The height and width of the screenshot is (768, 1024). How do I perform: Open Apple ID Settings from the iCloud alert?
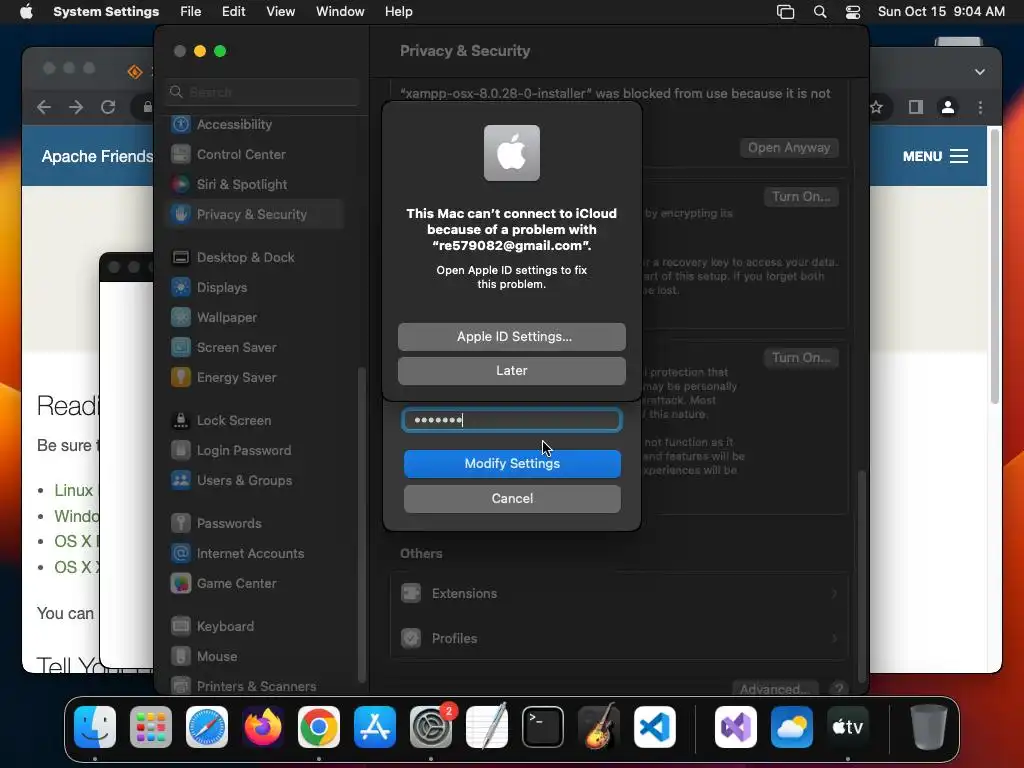(x=511, y=336)
